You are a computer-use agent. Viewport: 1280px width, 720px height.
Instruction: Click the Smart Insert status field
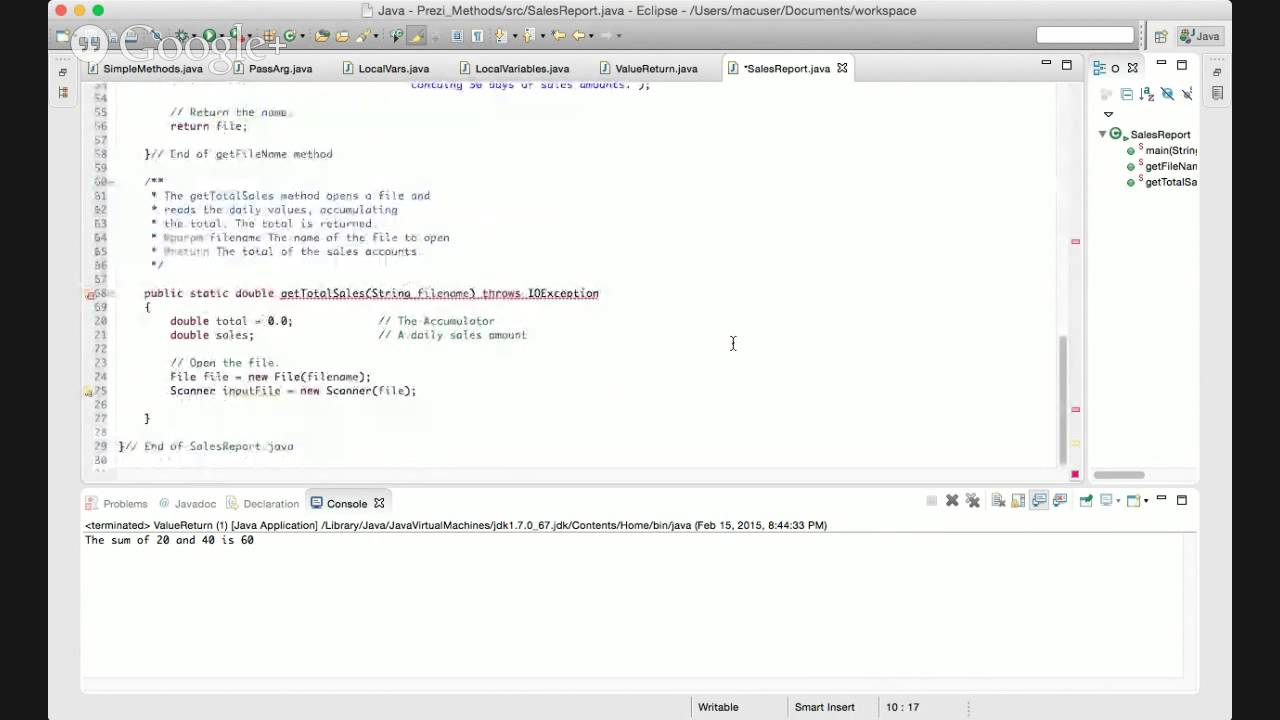pos(824,707)
